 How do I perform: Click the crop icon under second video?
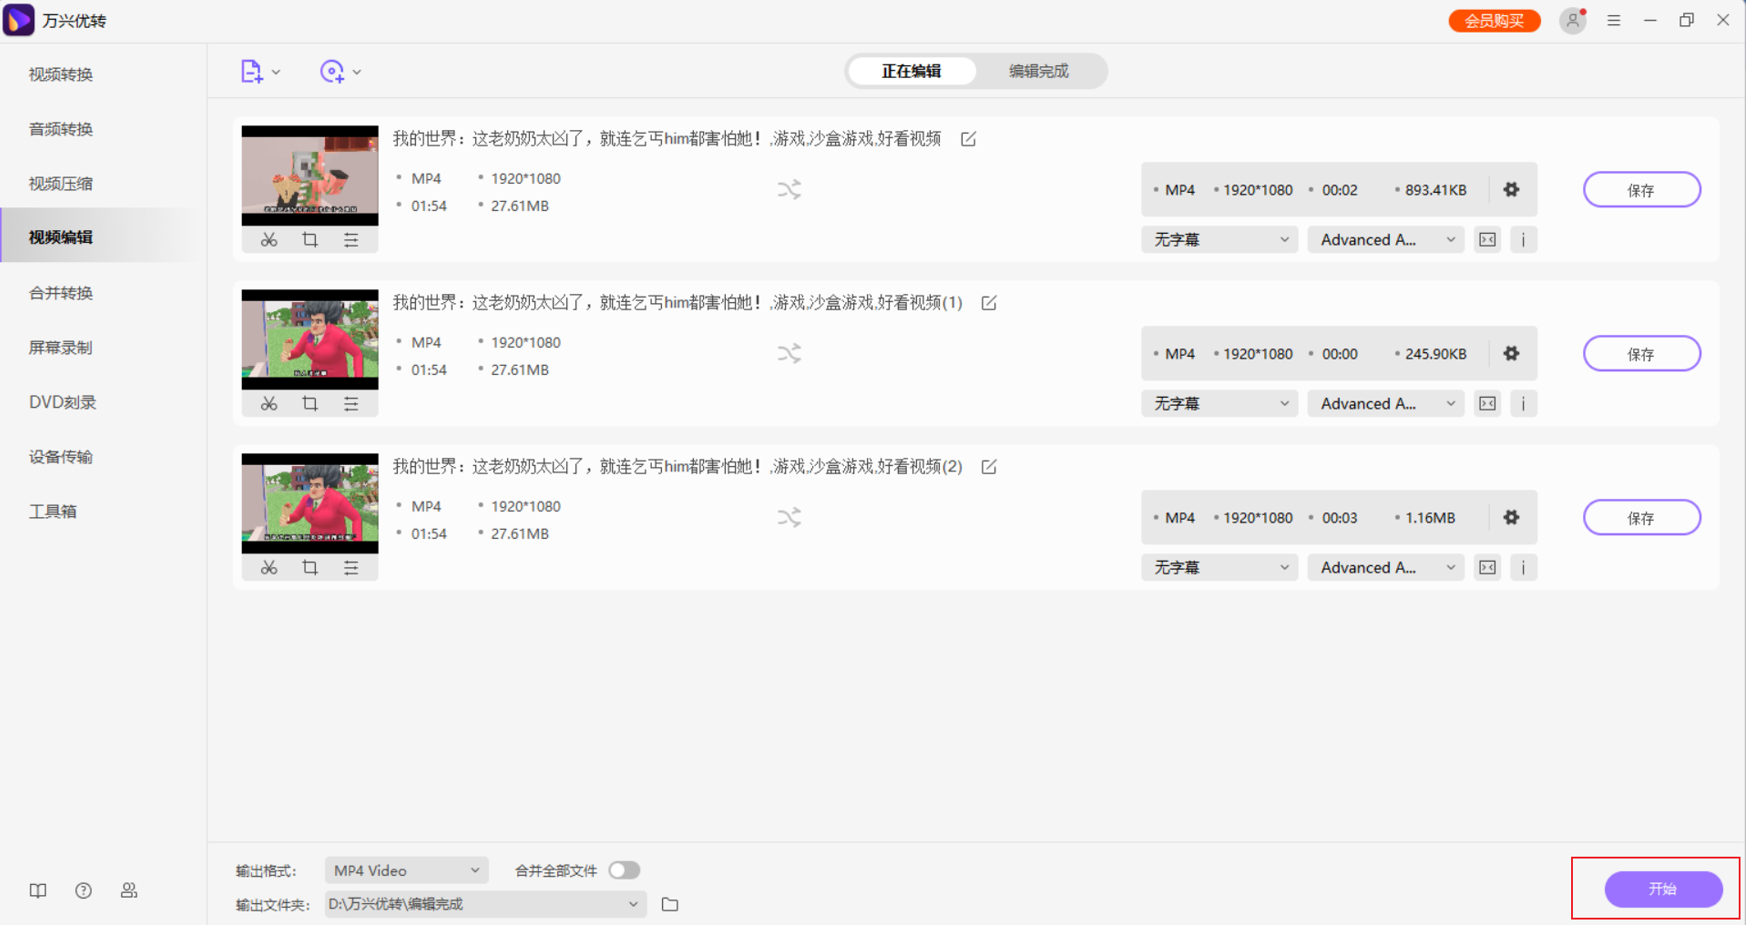click(x=310, y=404)
